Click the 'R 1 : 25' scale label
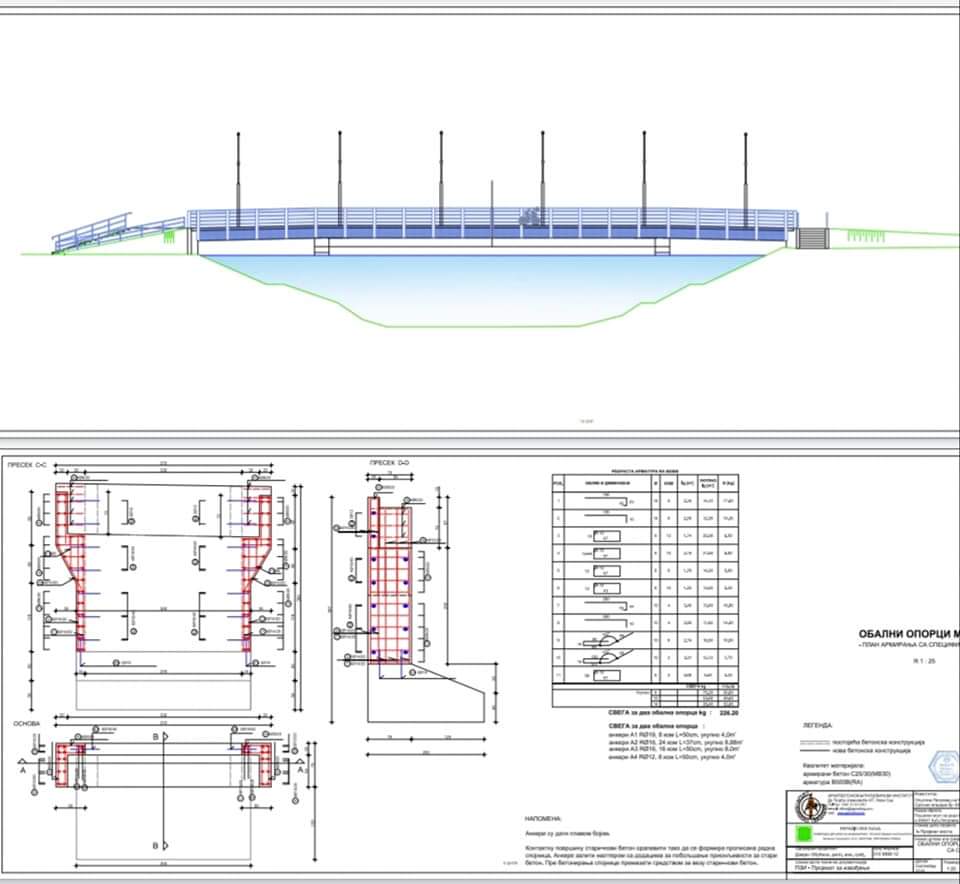The width and height of the screenshot is (960, 884). tap(924, 661)
